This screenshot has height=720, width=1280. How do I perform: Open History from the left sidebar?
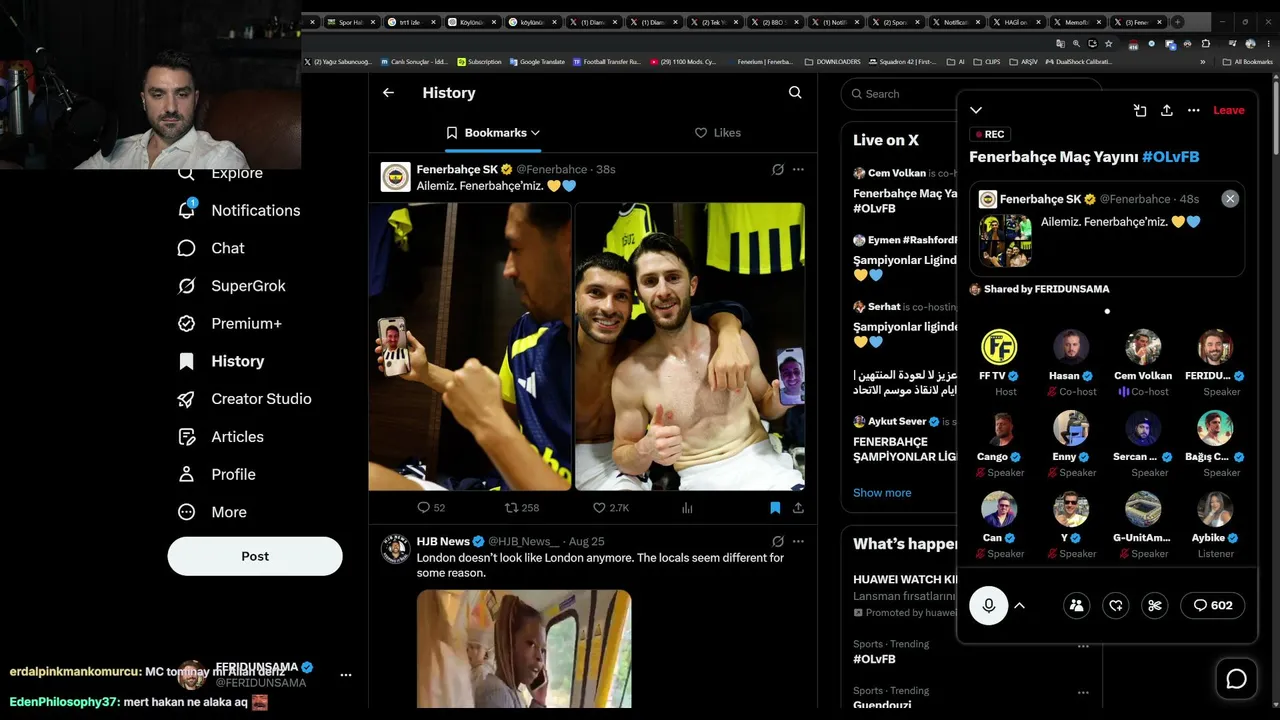click(220, 361)
